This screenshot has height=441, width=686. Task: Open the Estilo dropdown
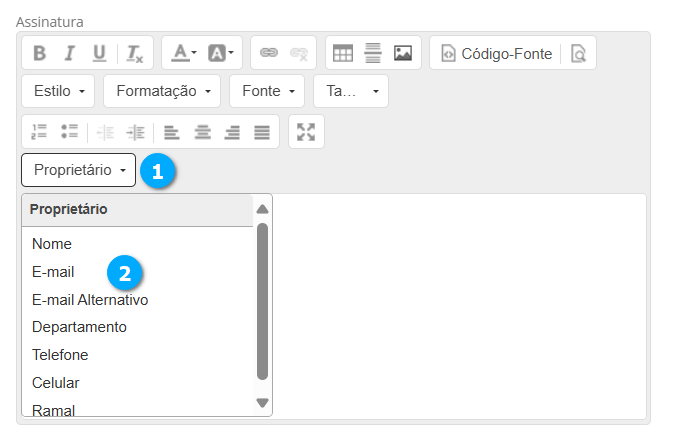click(x=58, y=91)
